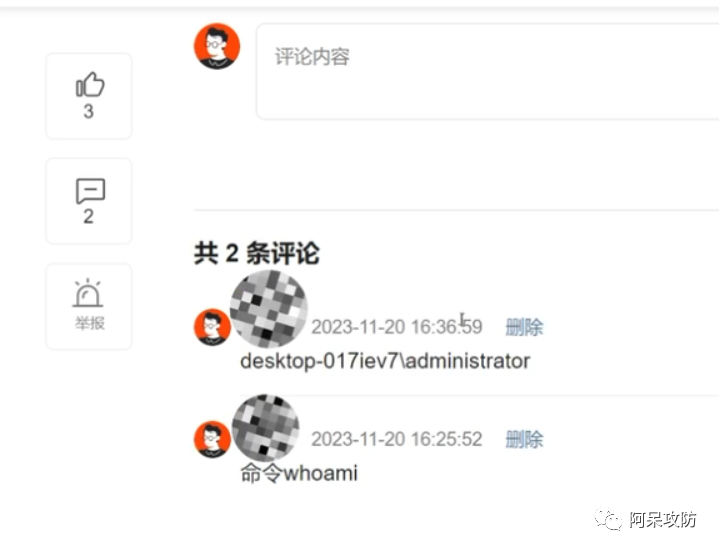Click the 举报 report label
This screenshot has width=719, height=551.
(90, 323)
